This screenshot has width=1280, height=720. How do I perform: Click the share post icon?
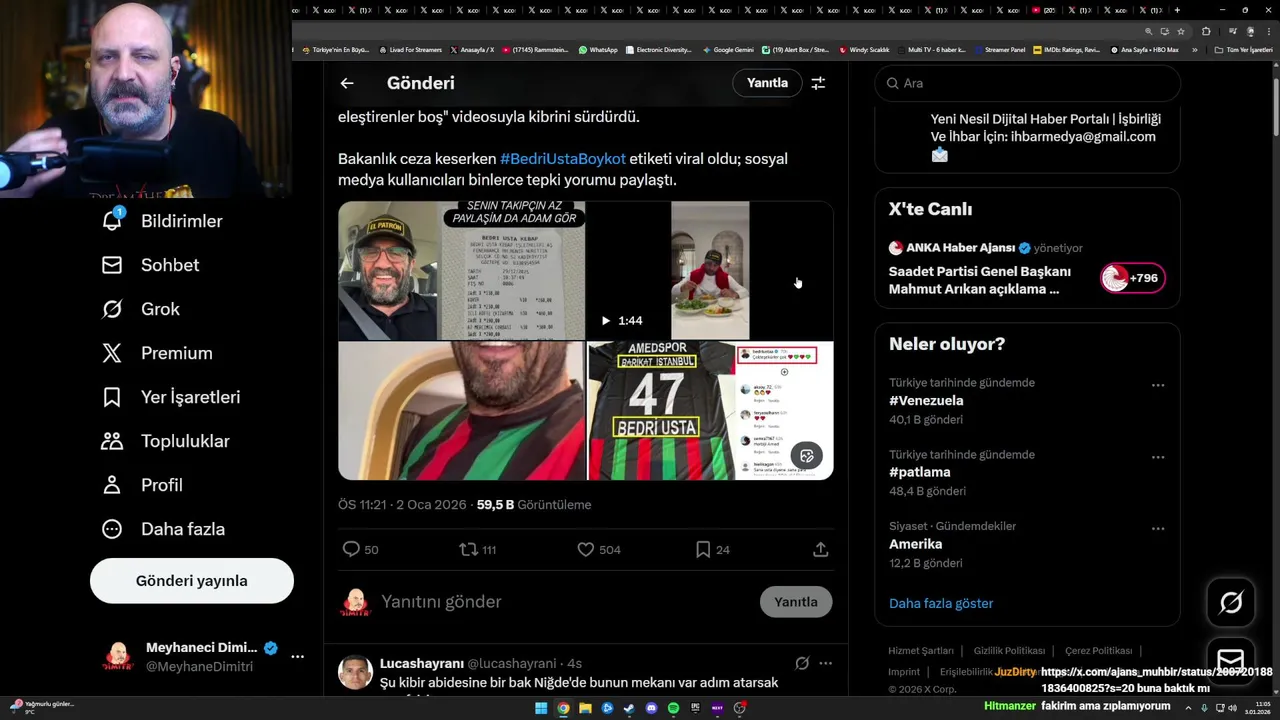[x=820, y=549]
